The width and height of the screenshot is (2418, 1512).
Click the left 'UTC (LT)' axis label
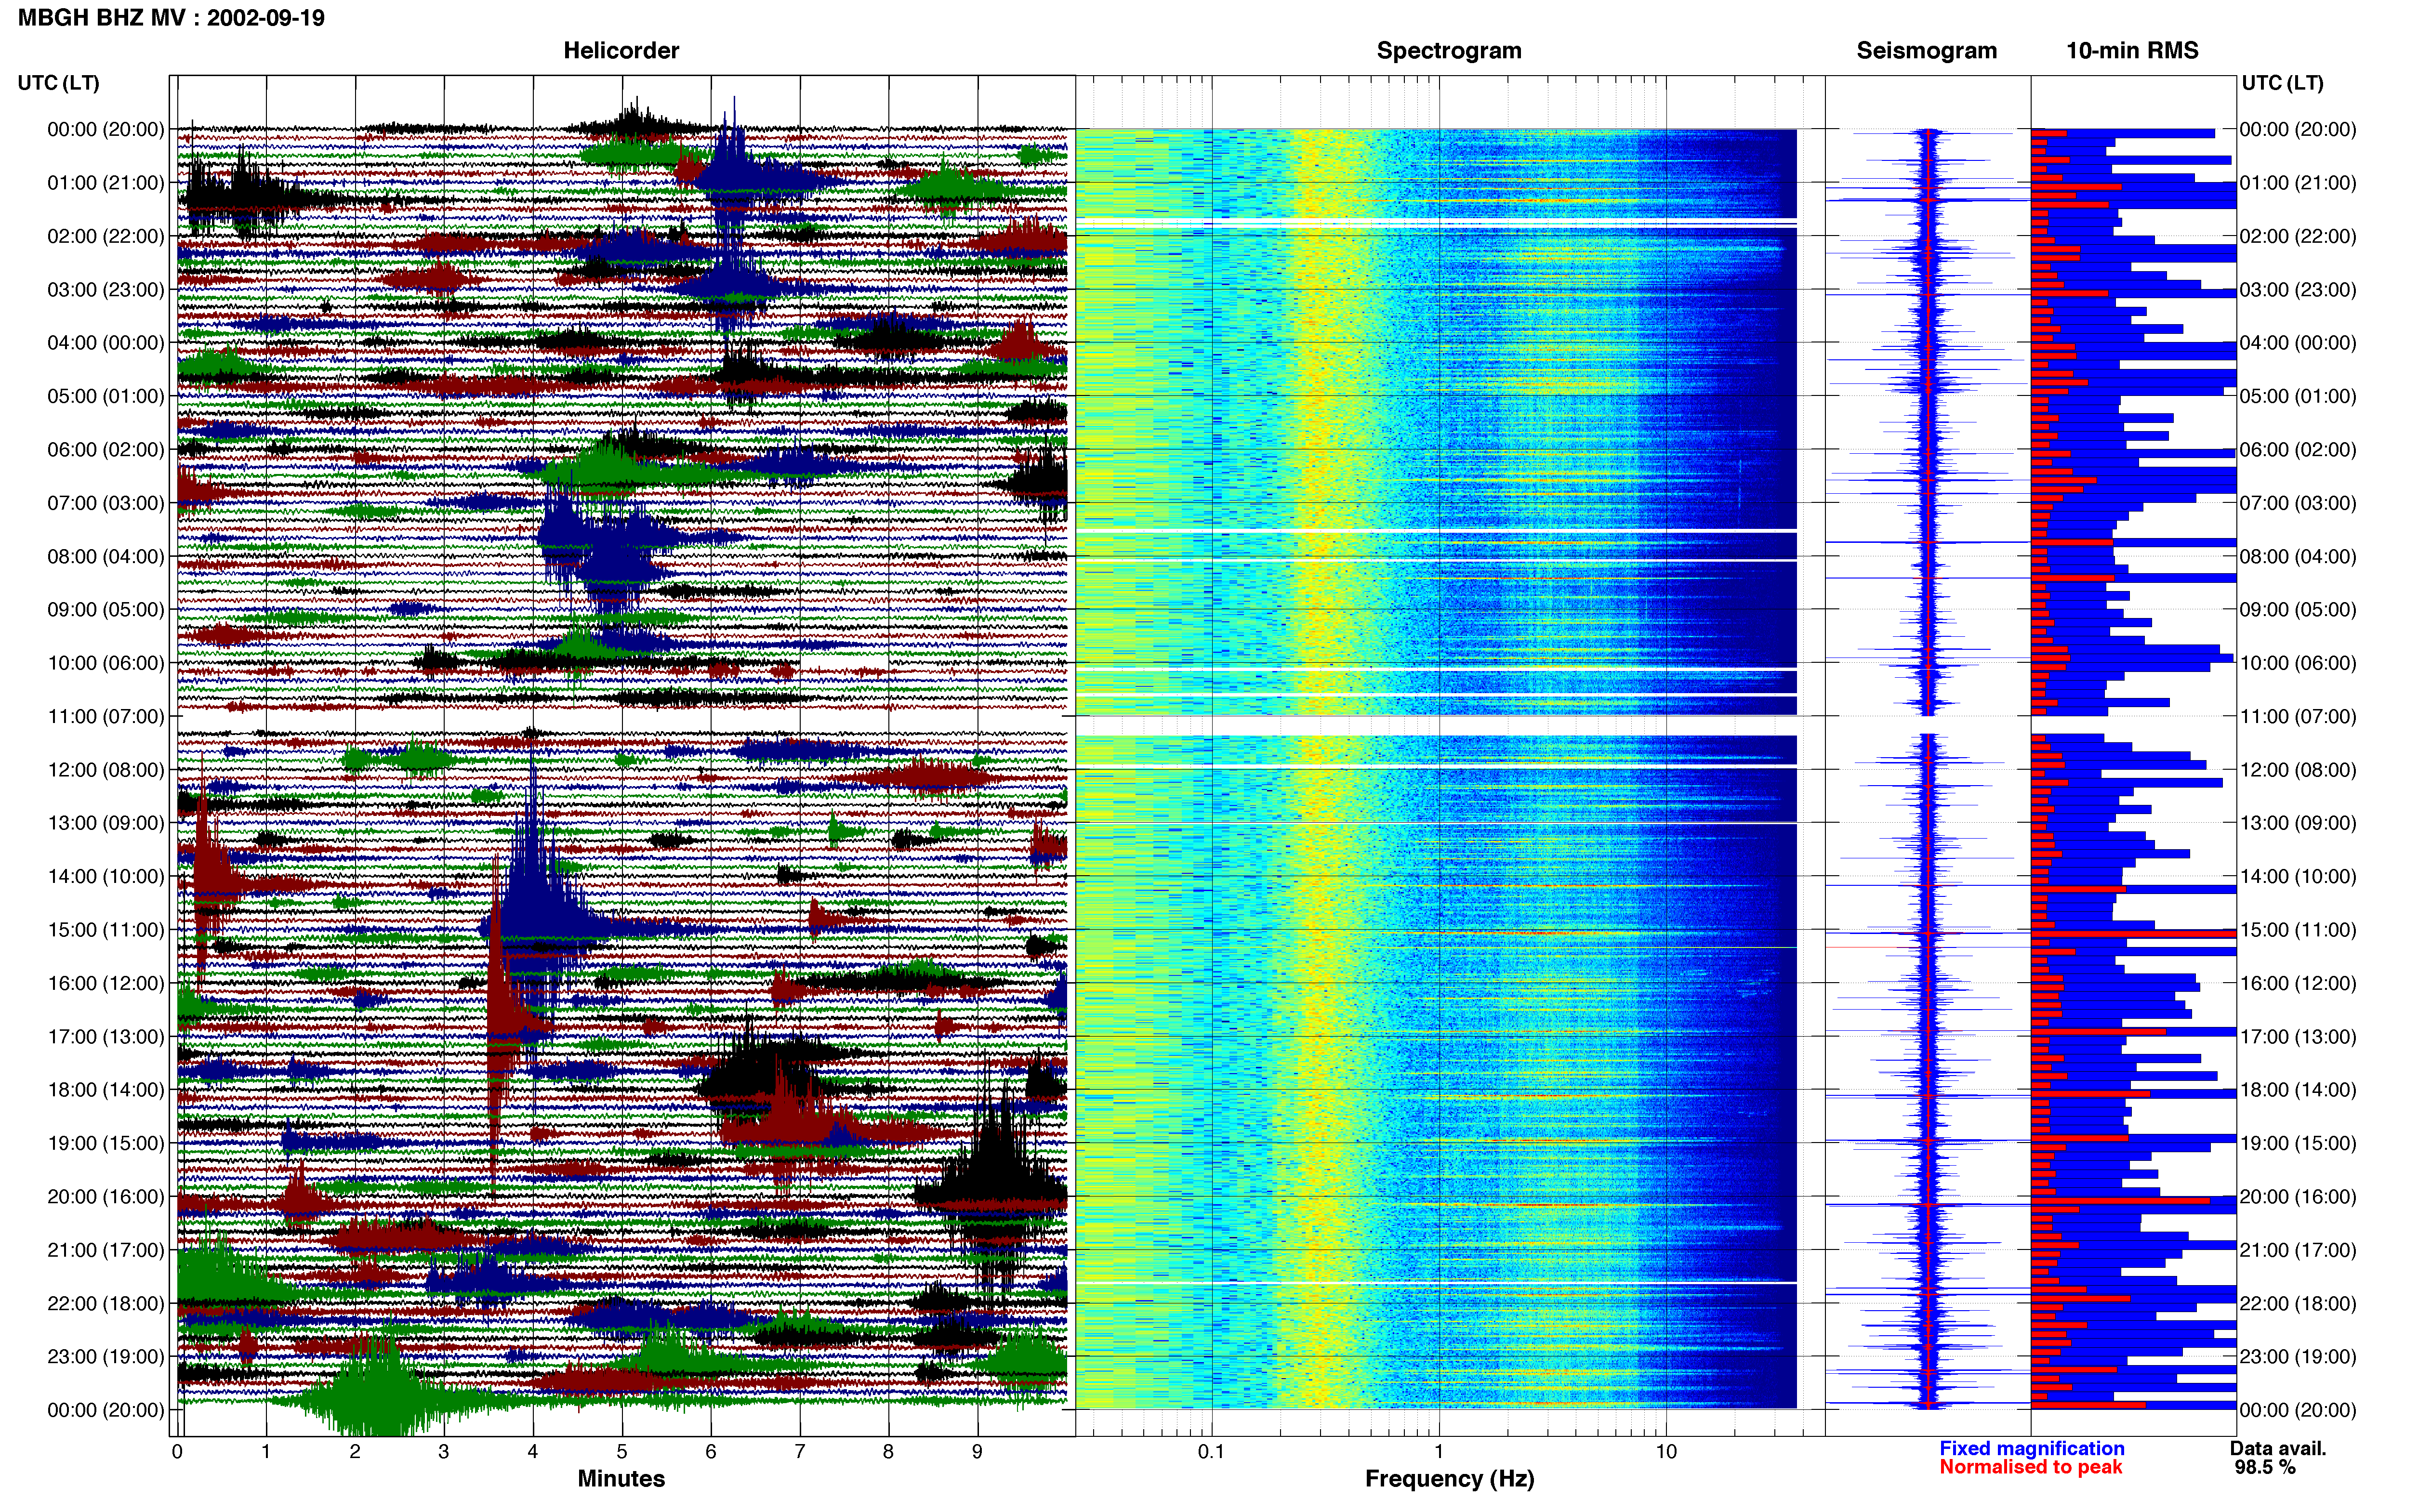[x=59, y=83]
